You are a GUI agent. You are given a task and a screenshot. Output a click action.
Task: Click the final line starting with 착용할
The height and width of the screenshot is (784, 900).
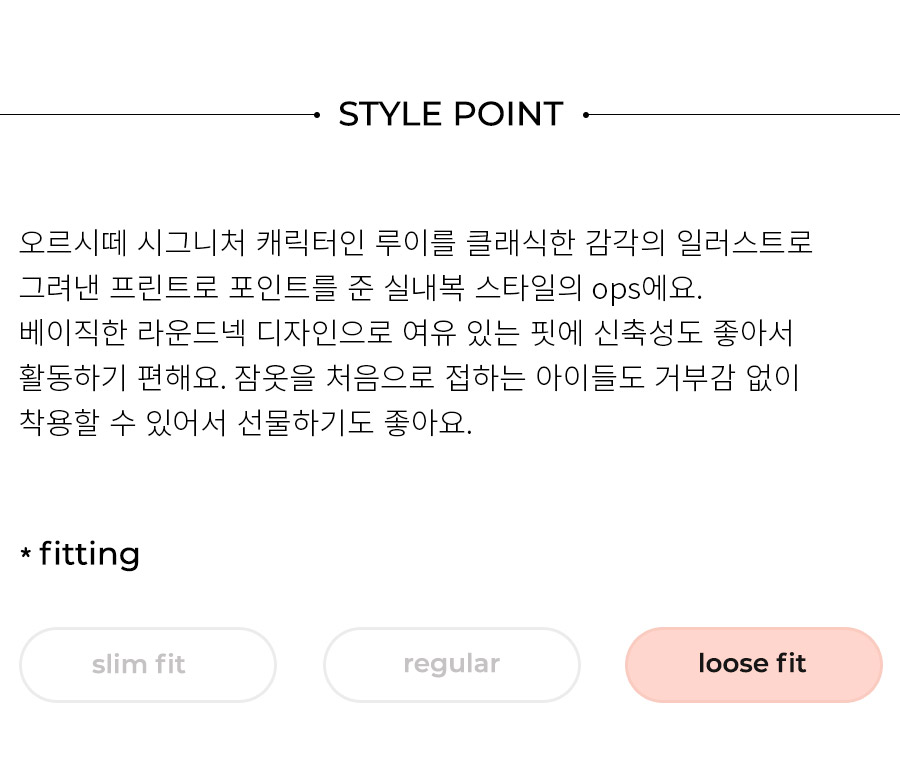point(246,423)
